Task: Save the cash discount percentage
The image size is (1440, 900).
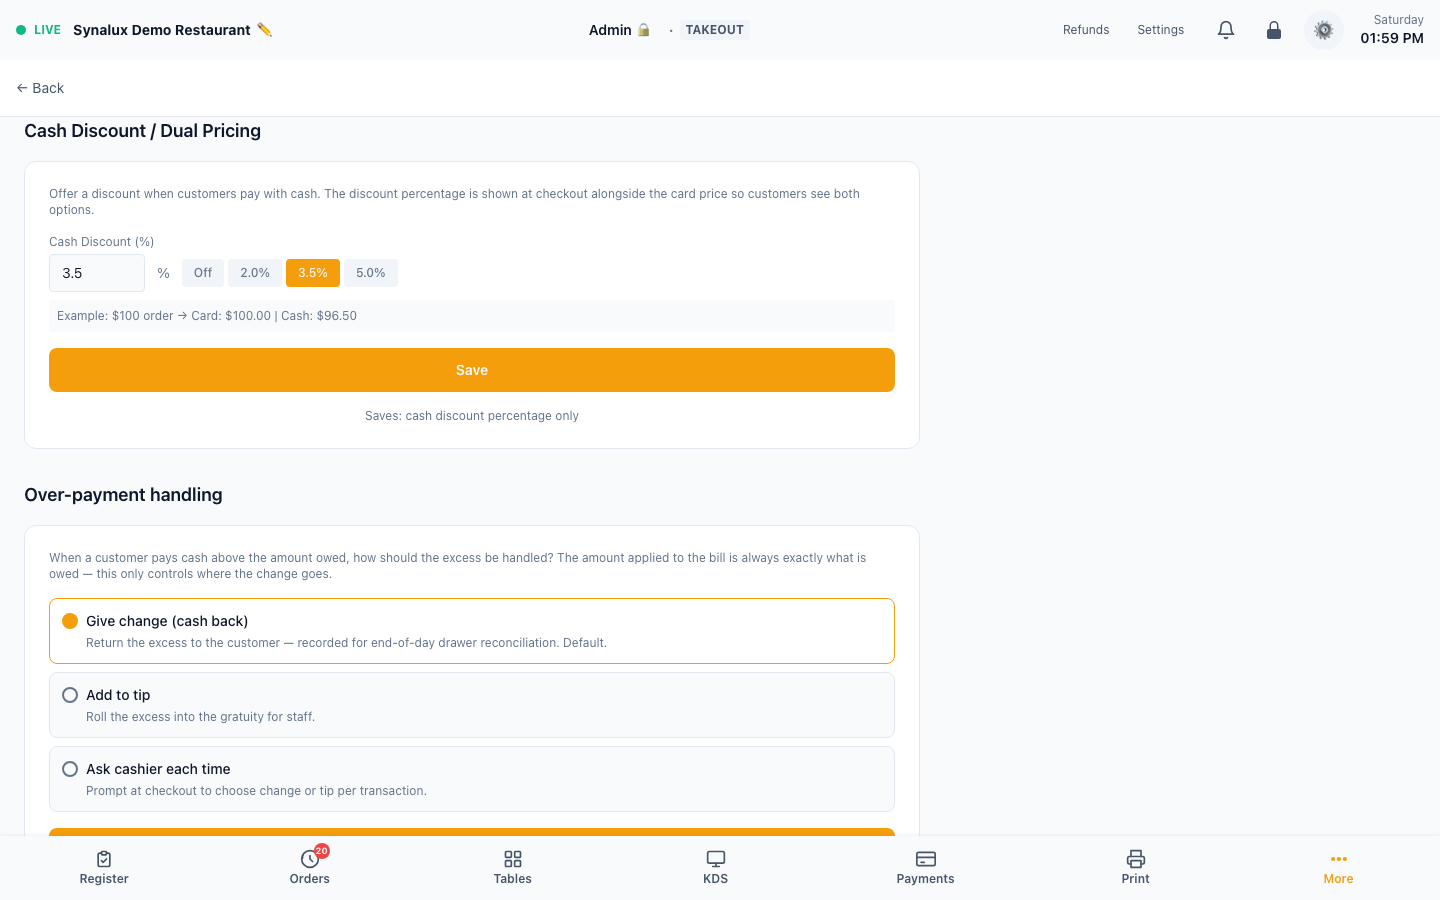Action: point(472,370)
